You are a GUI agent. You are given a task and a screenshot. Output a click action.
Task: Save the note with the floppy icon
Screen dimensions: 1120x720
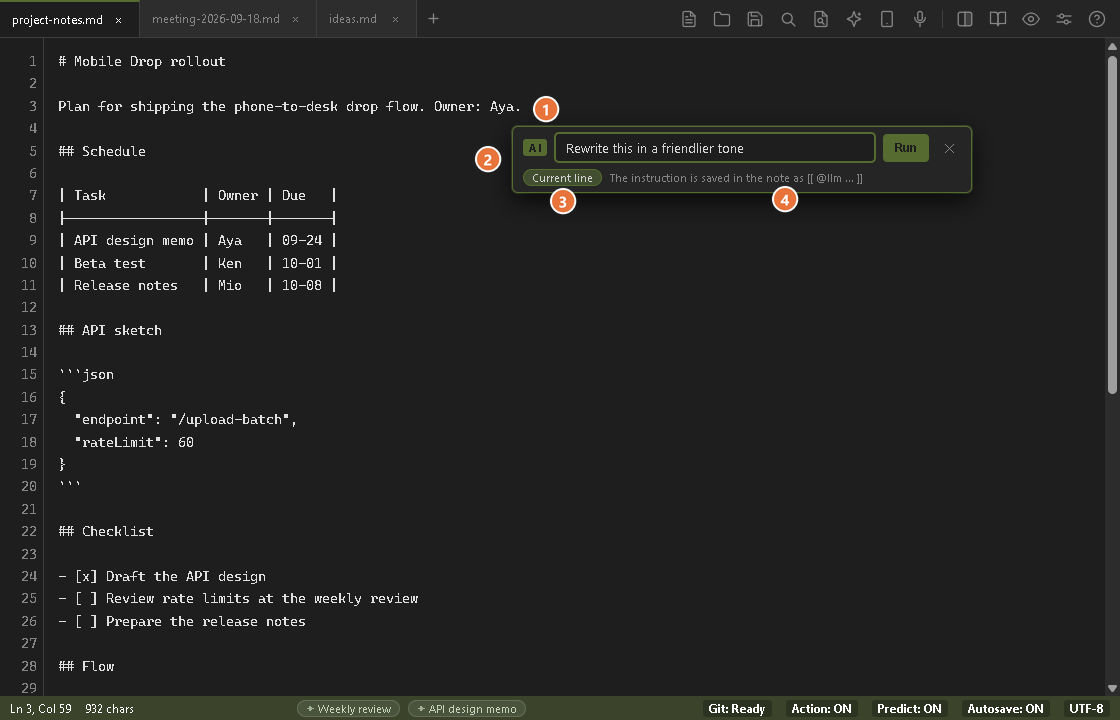755,19
